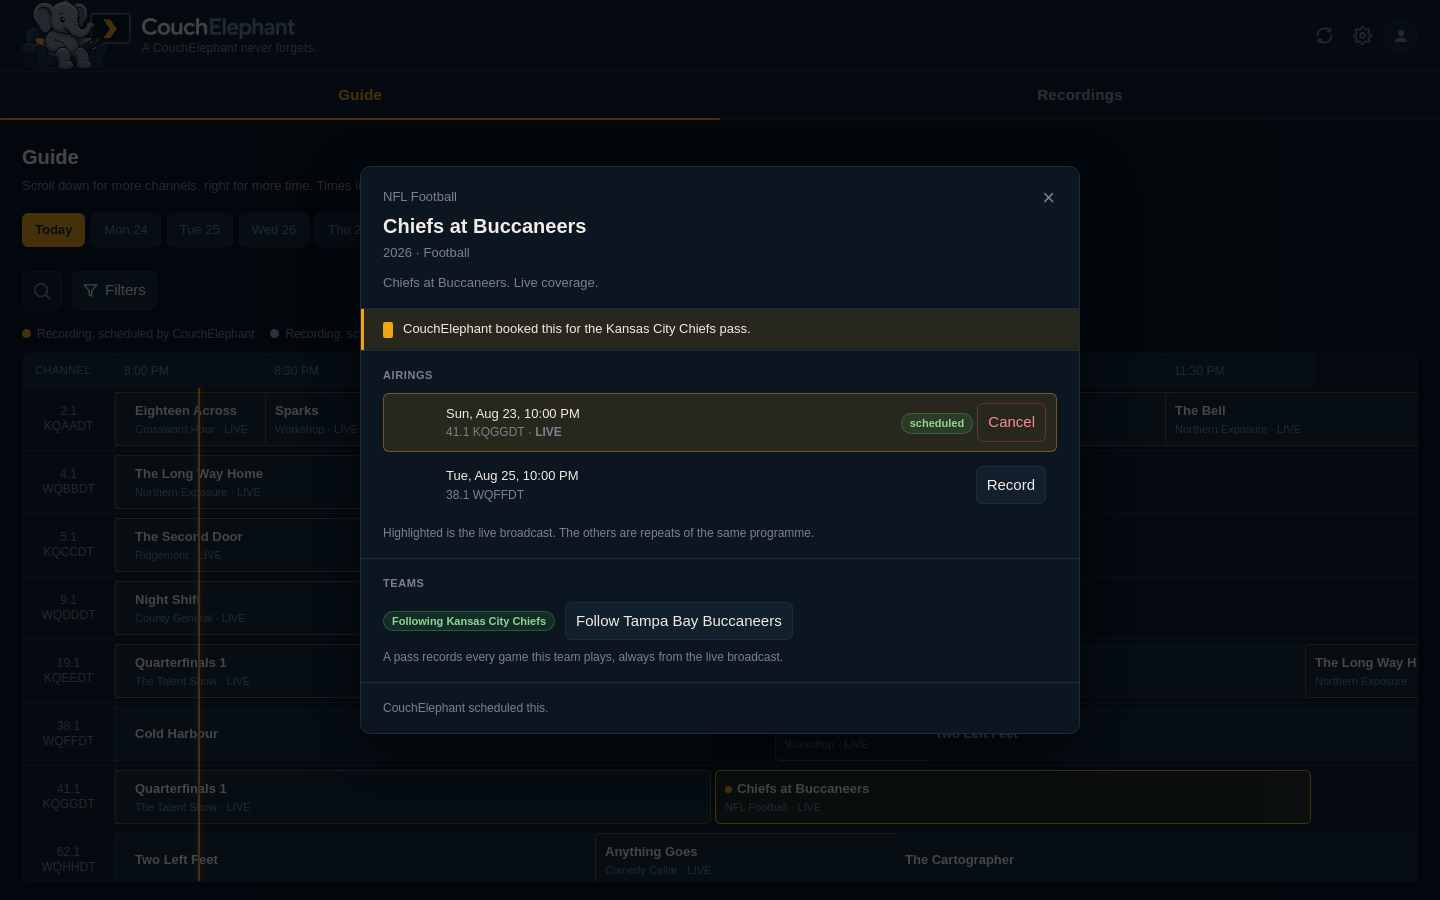Open the guide search icon

click(x=42, y=291)
